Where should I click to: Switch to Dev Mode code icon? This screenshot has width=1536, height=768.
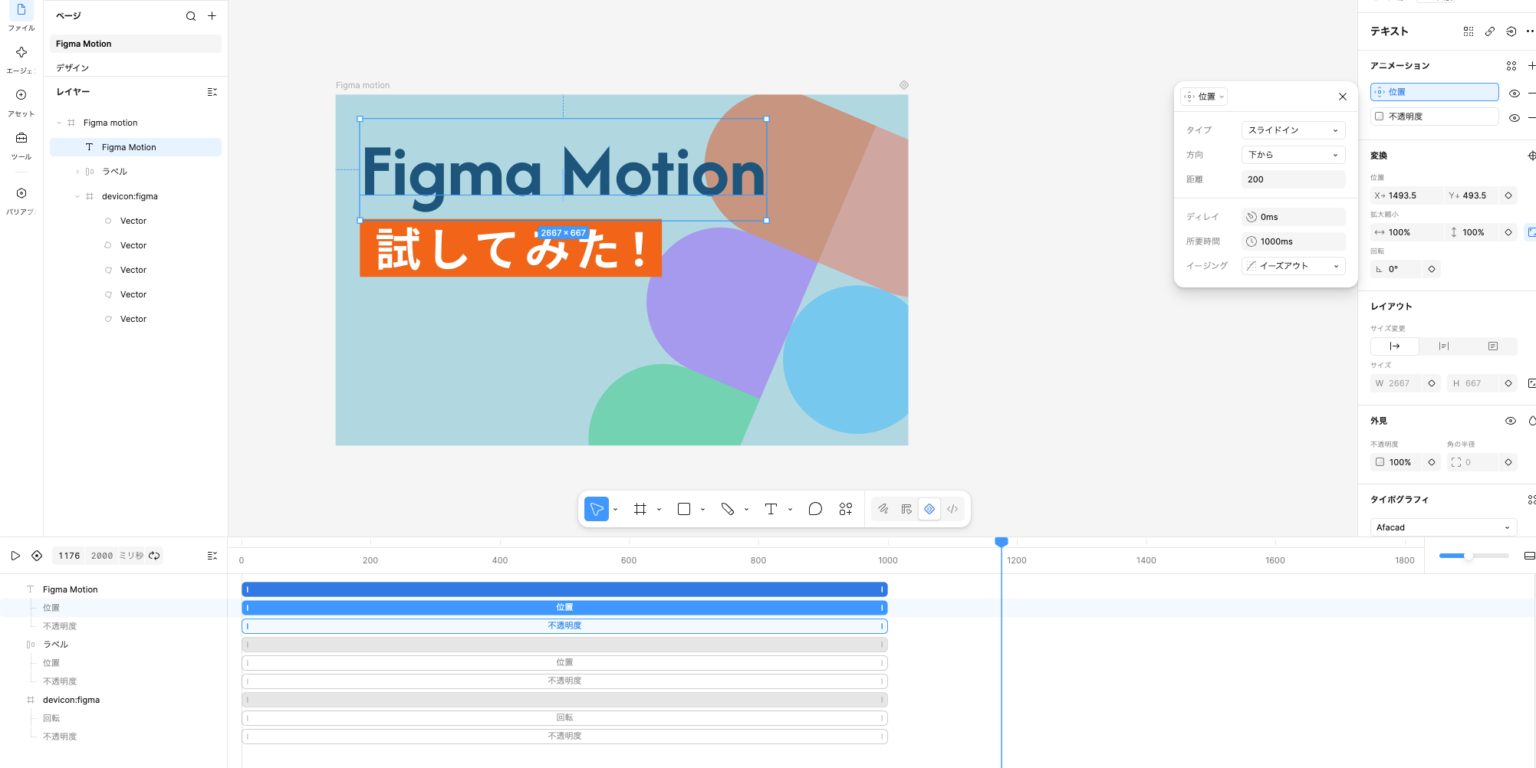click(953, 509)
